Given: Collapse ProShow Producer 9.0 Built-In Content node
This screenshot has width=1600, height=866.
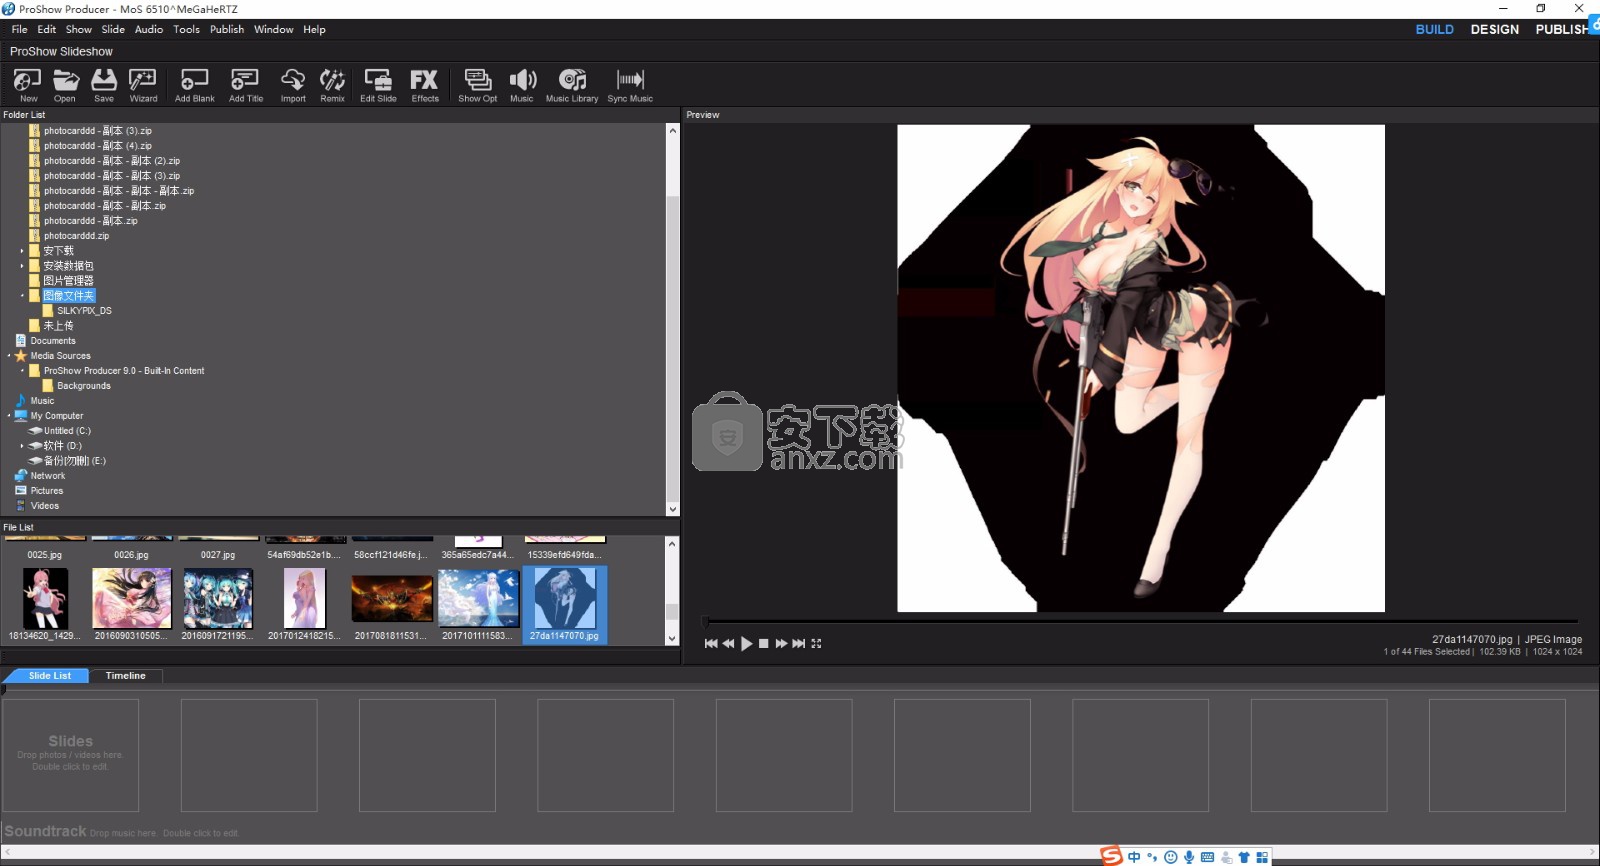Looking at the screenshot, I should pos(22,371).
